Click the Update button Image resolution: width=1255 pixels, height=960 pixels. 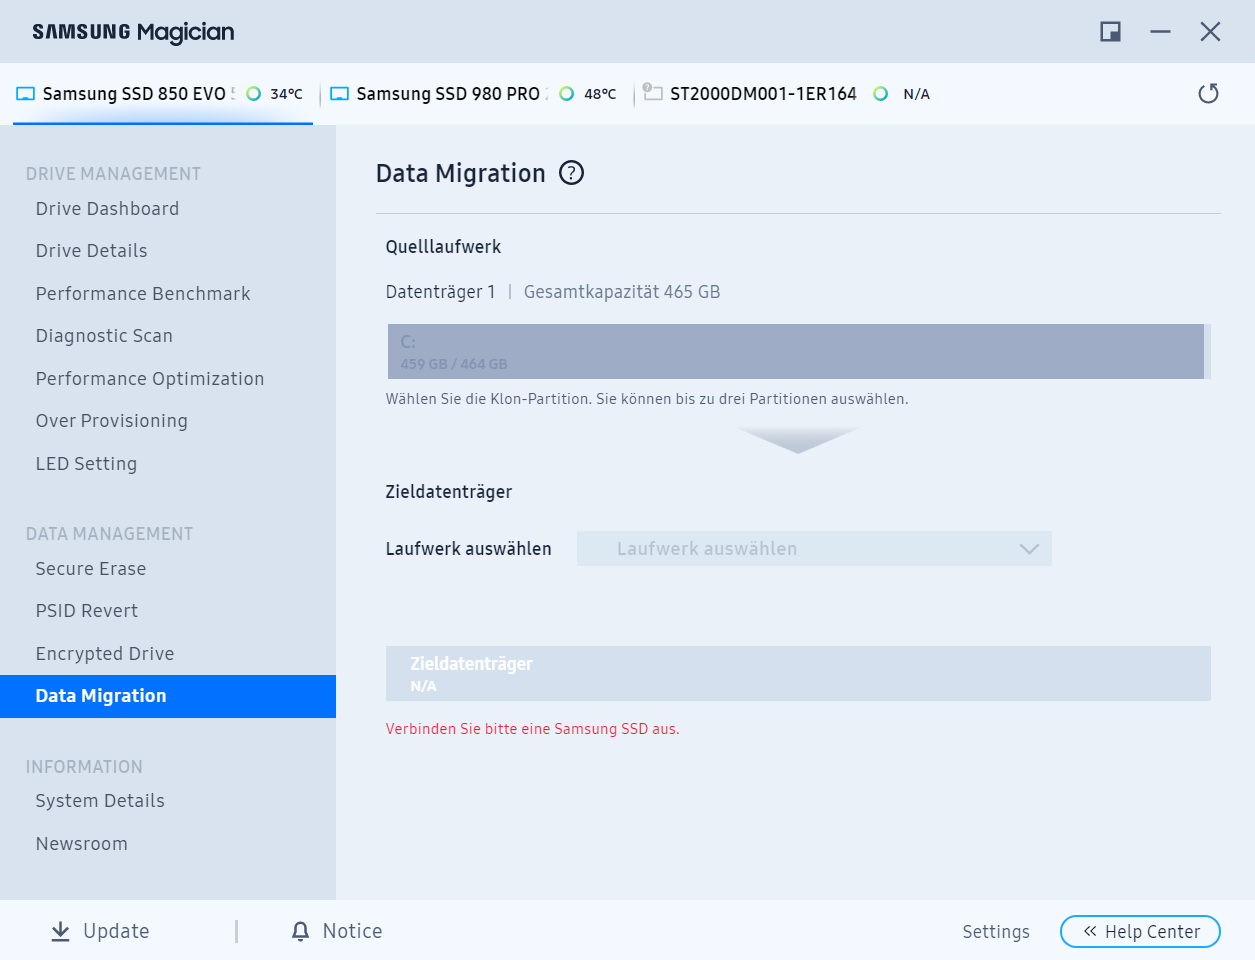[x=100, y=931]
